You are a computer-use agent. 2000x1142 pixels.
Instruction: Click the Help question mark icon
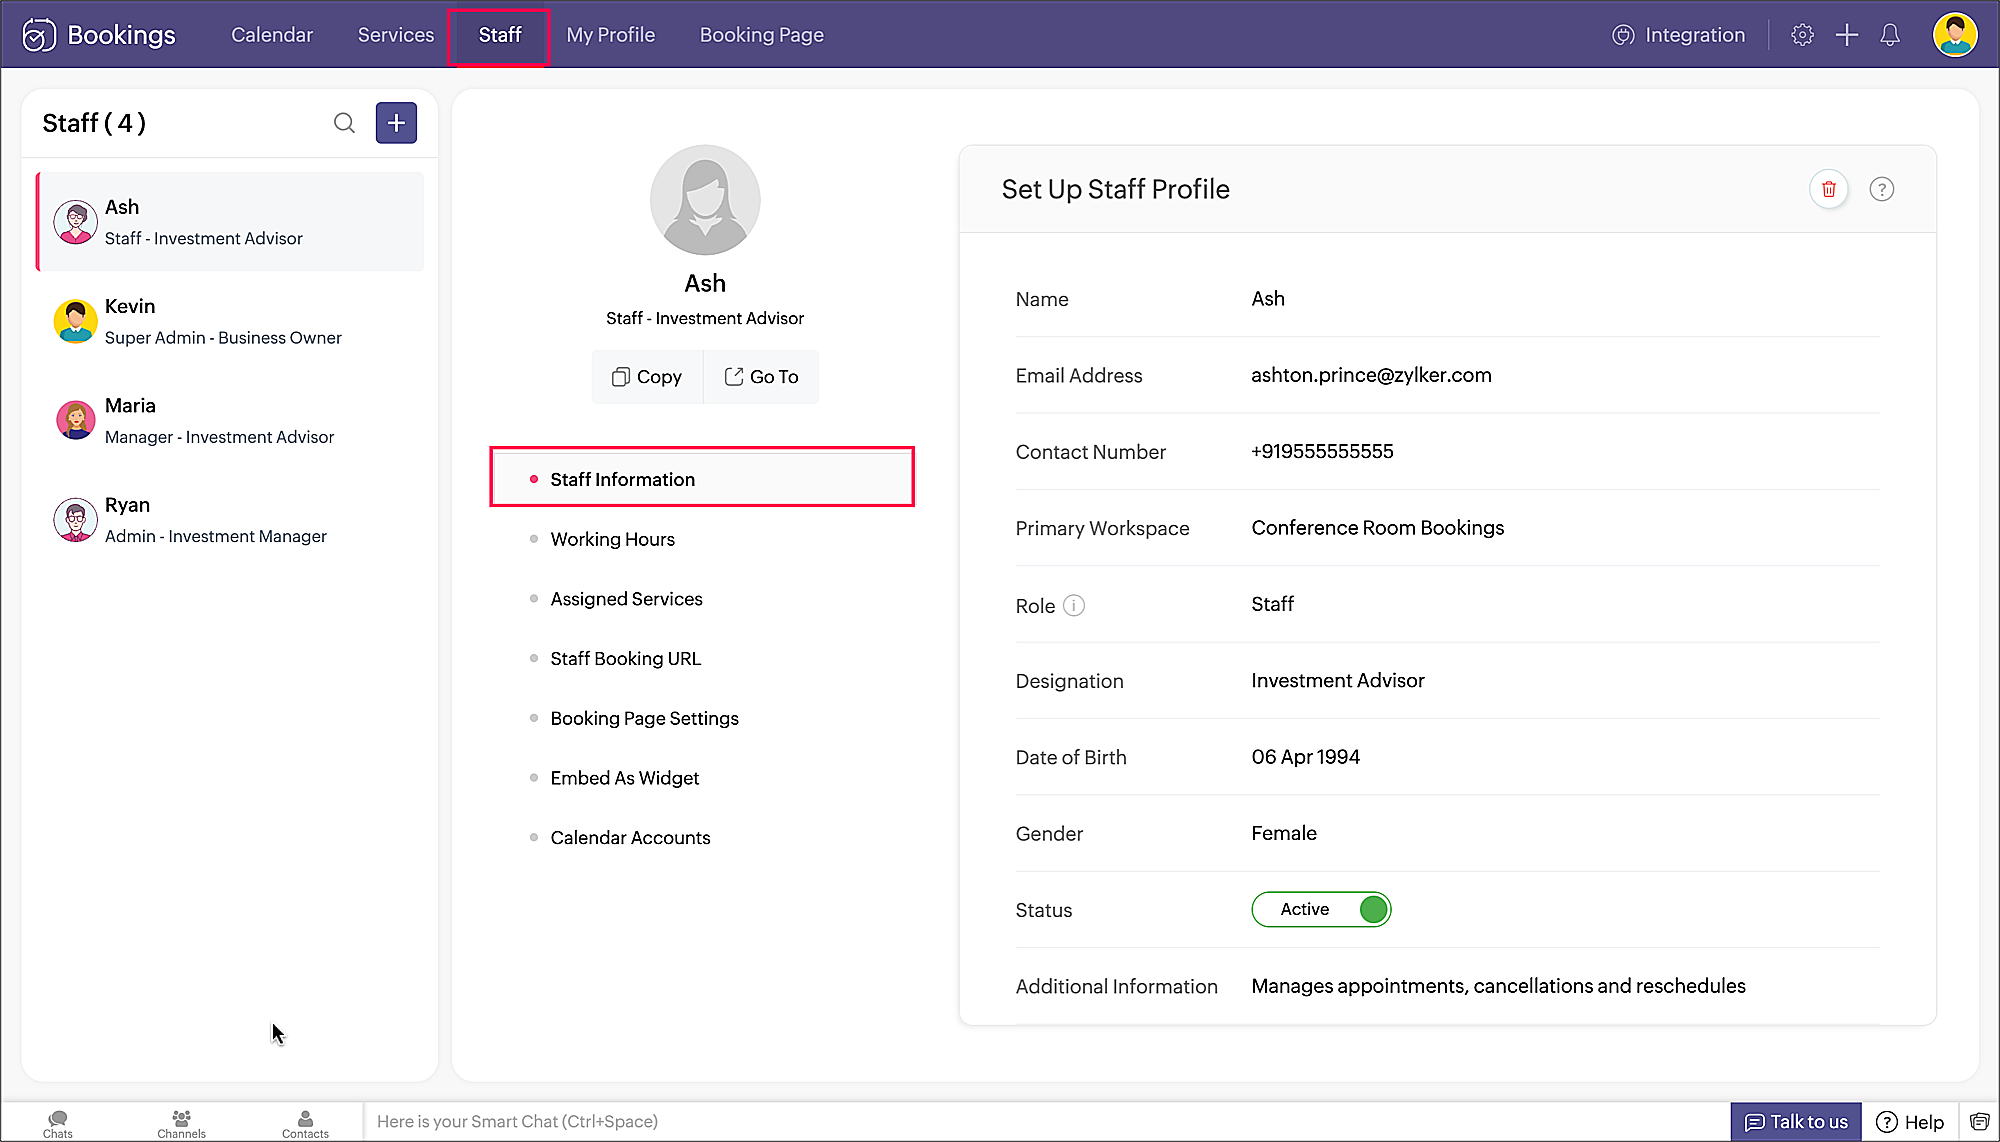1887,1122
